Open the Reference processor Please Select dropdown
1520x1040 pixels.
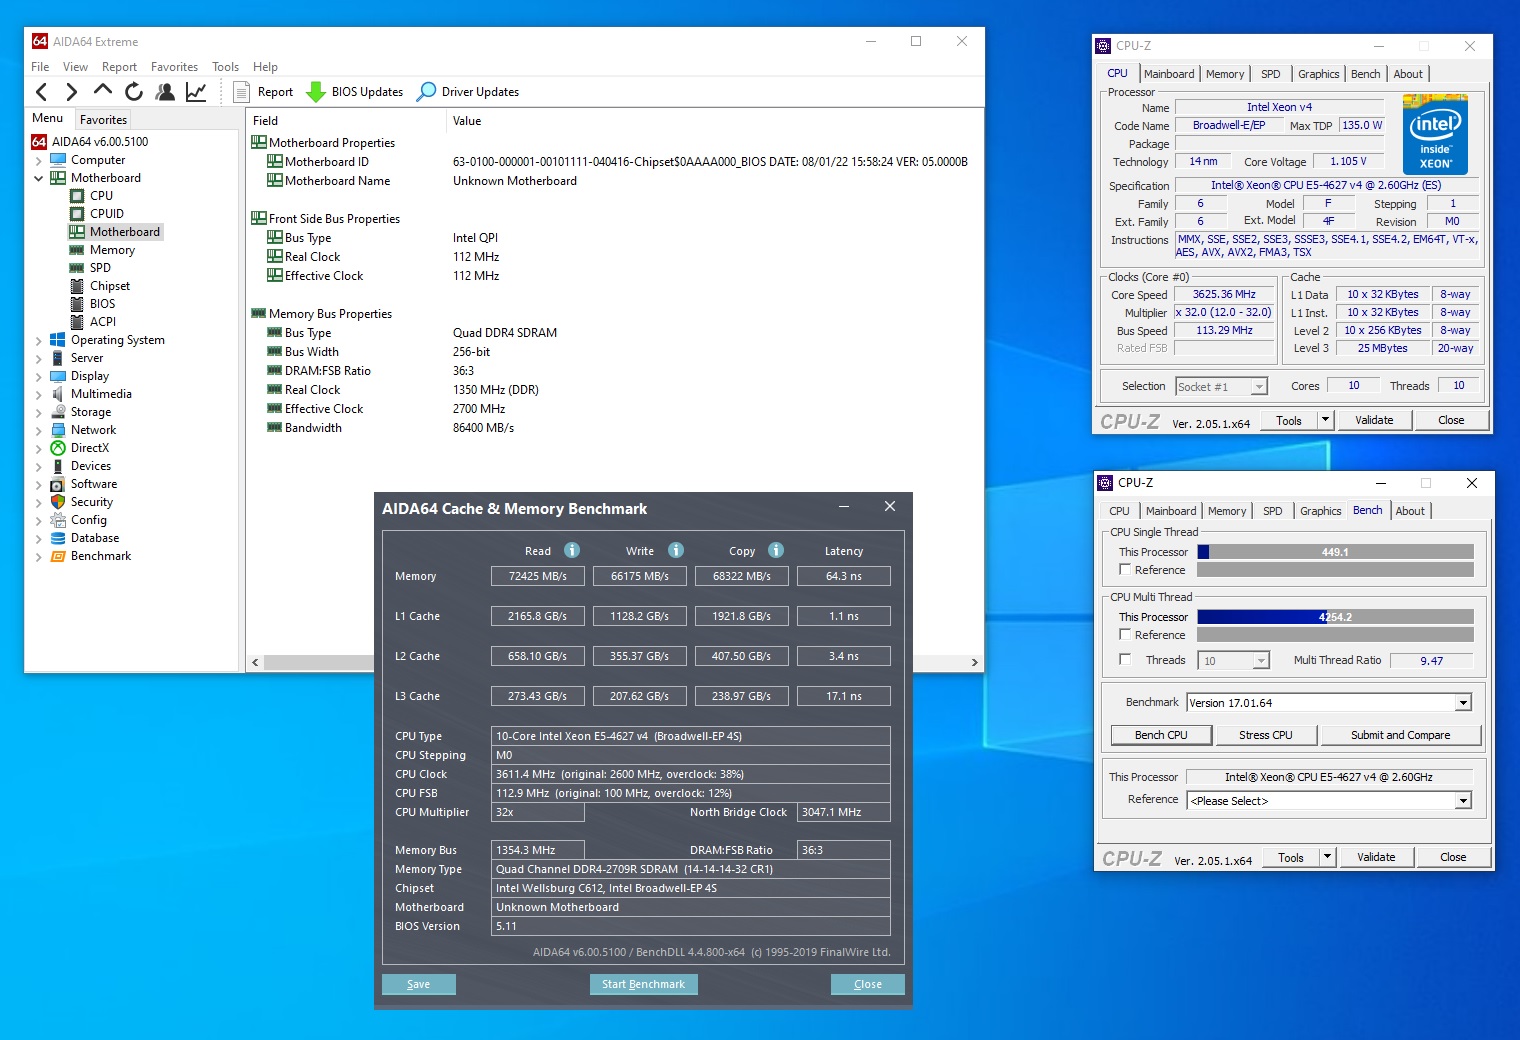click(x=1463, y=801)
